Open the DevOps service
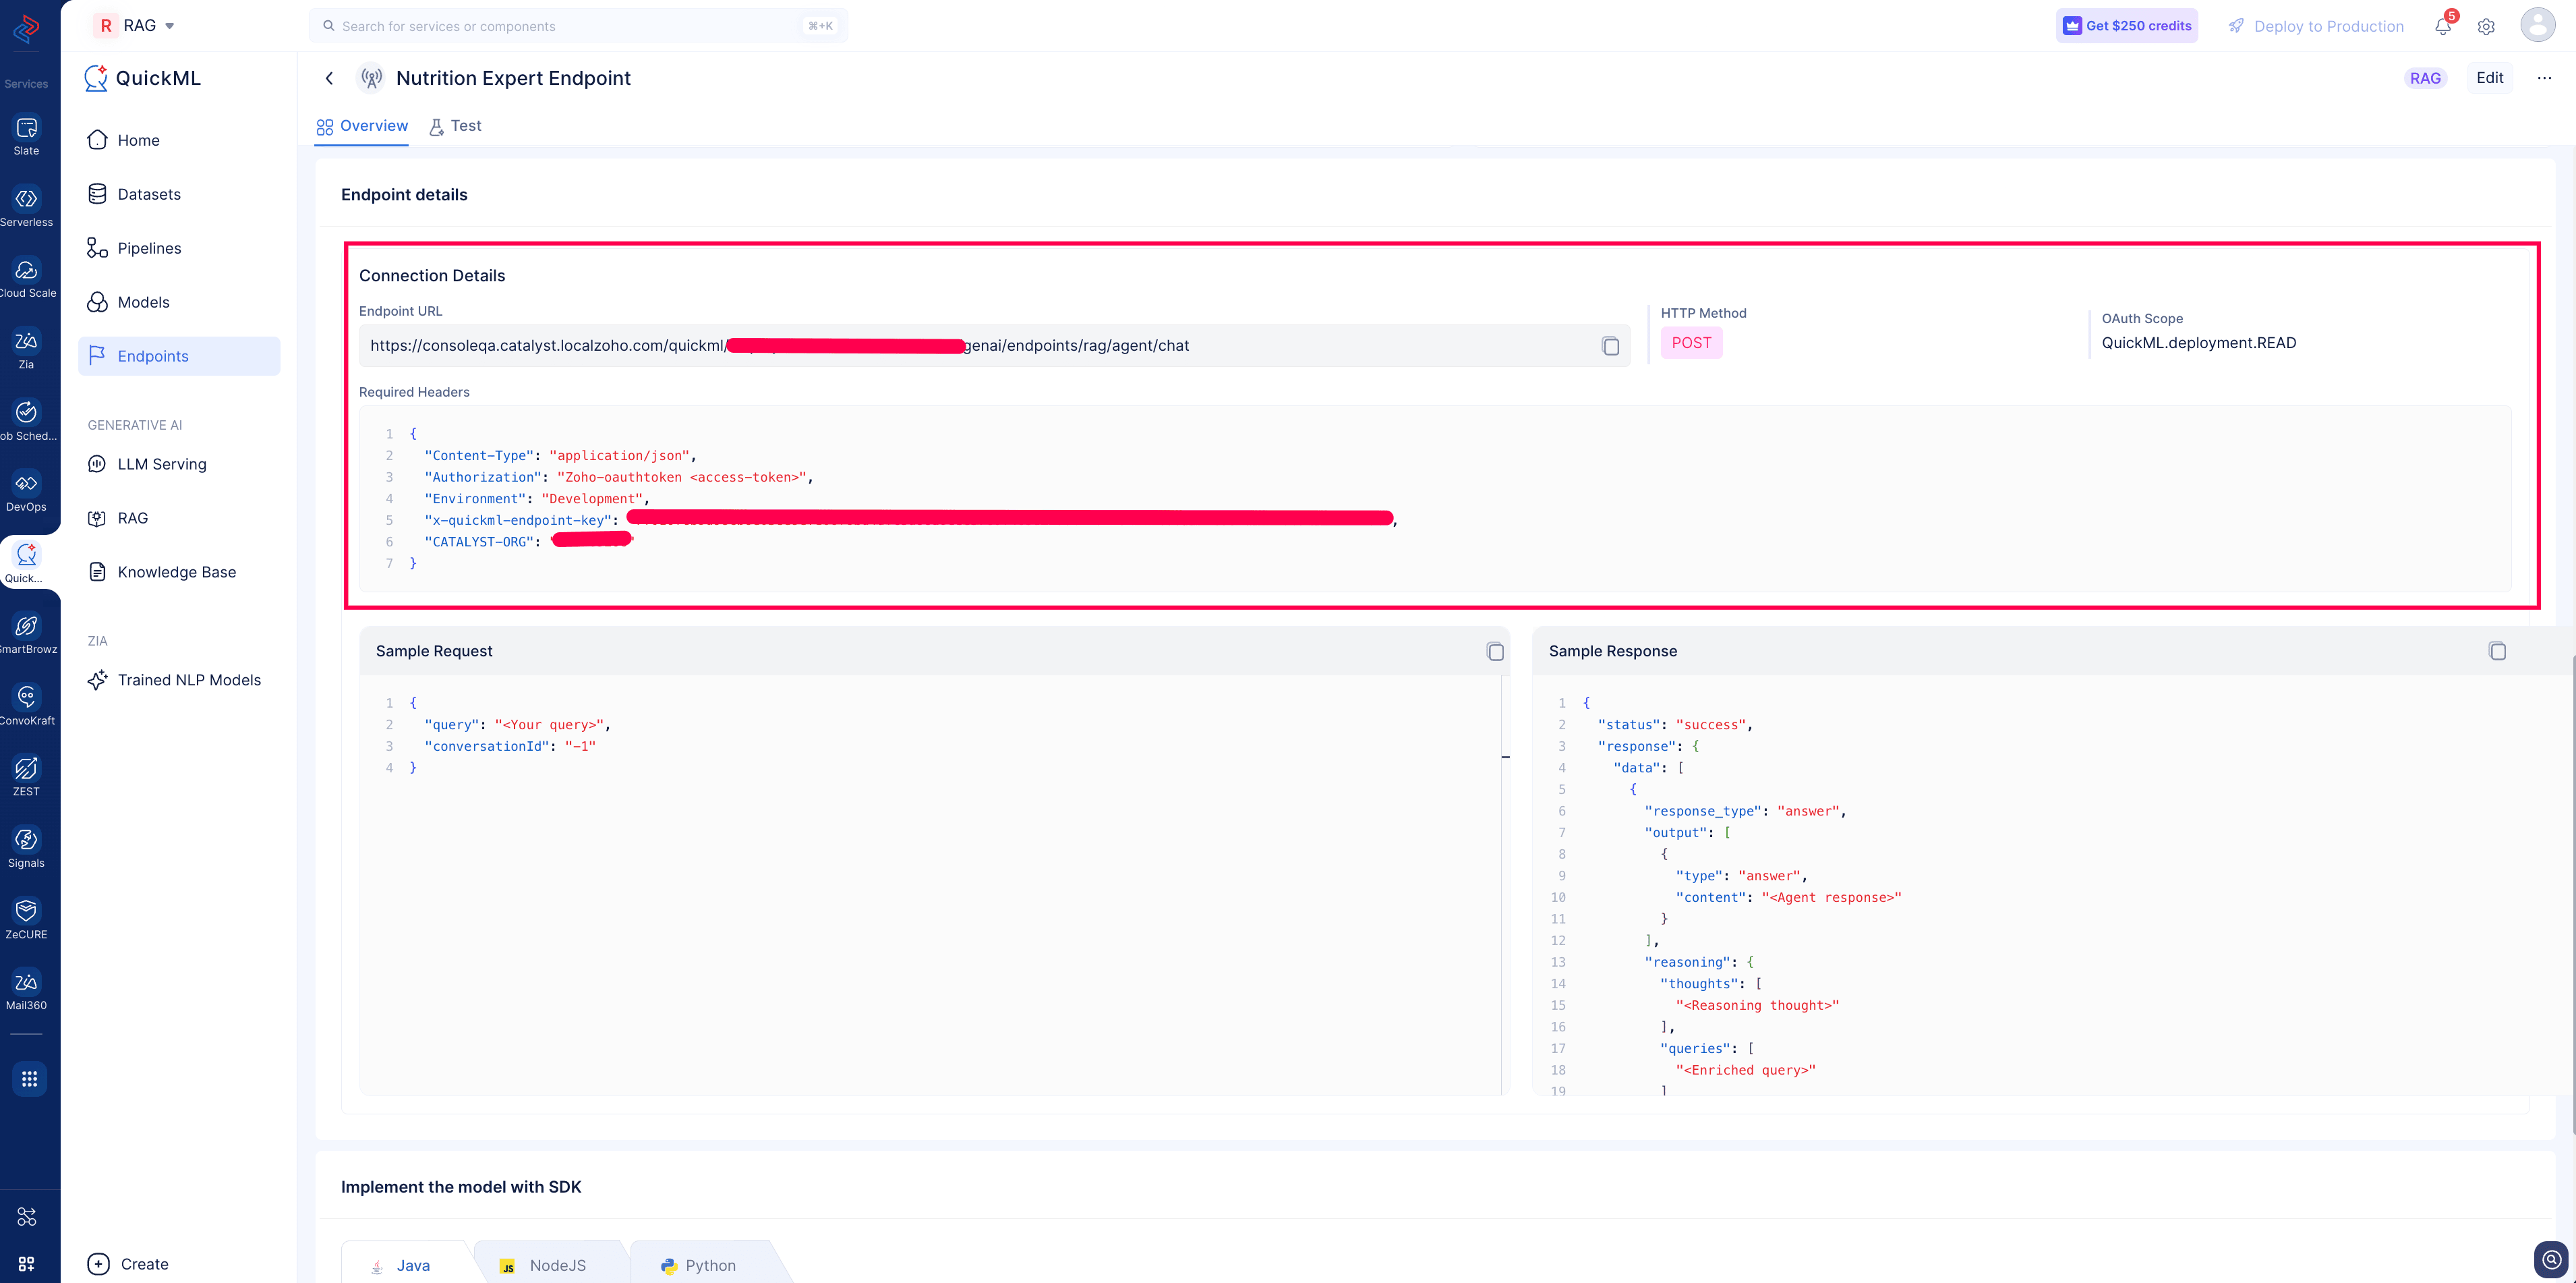 tap(27, 491)
